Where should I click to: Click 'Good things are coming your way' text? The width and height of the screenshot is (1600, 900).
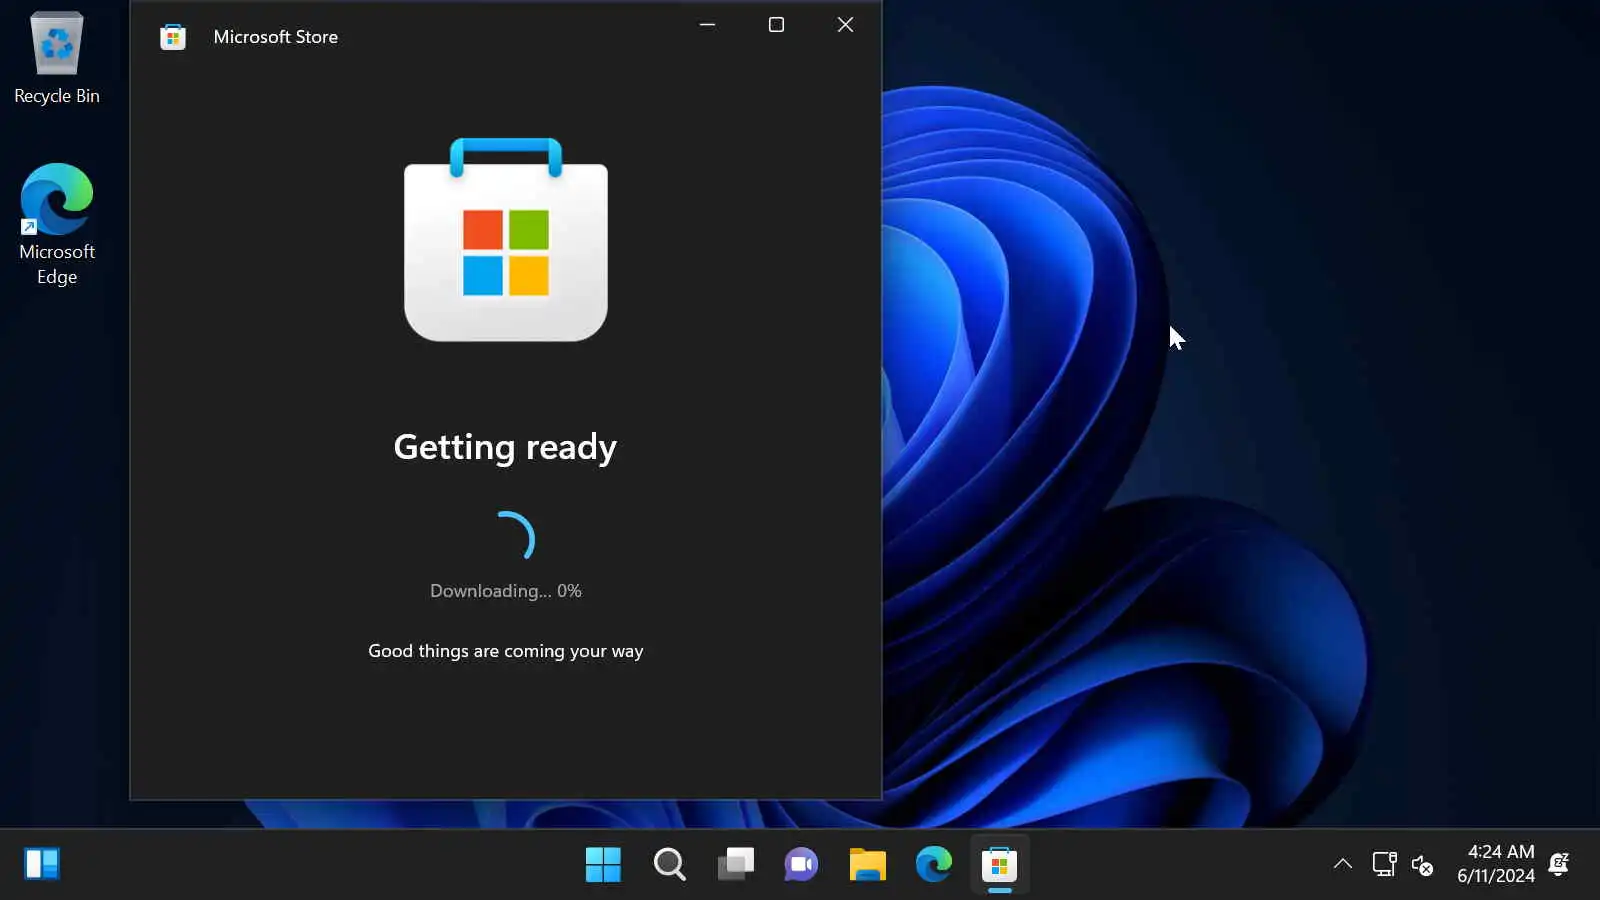click(x=506, y=651)
